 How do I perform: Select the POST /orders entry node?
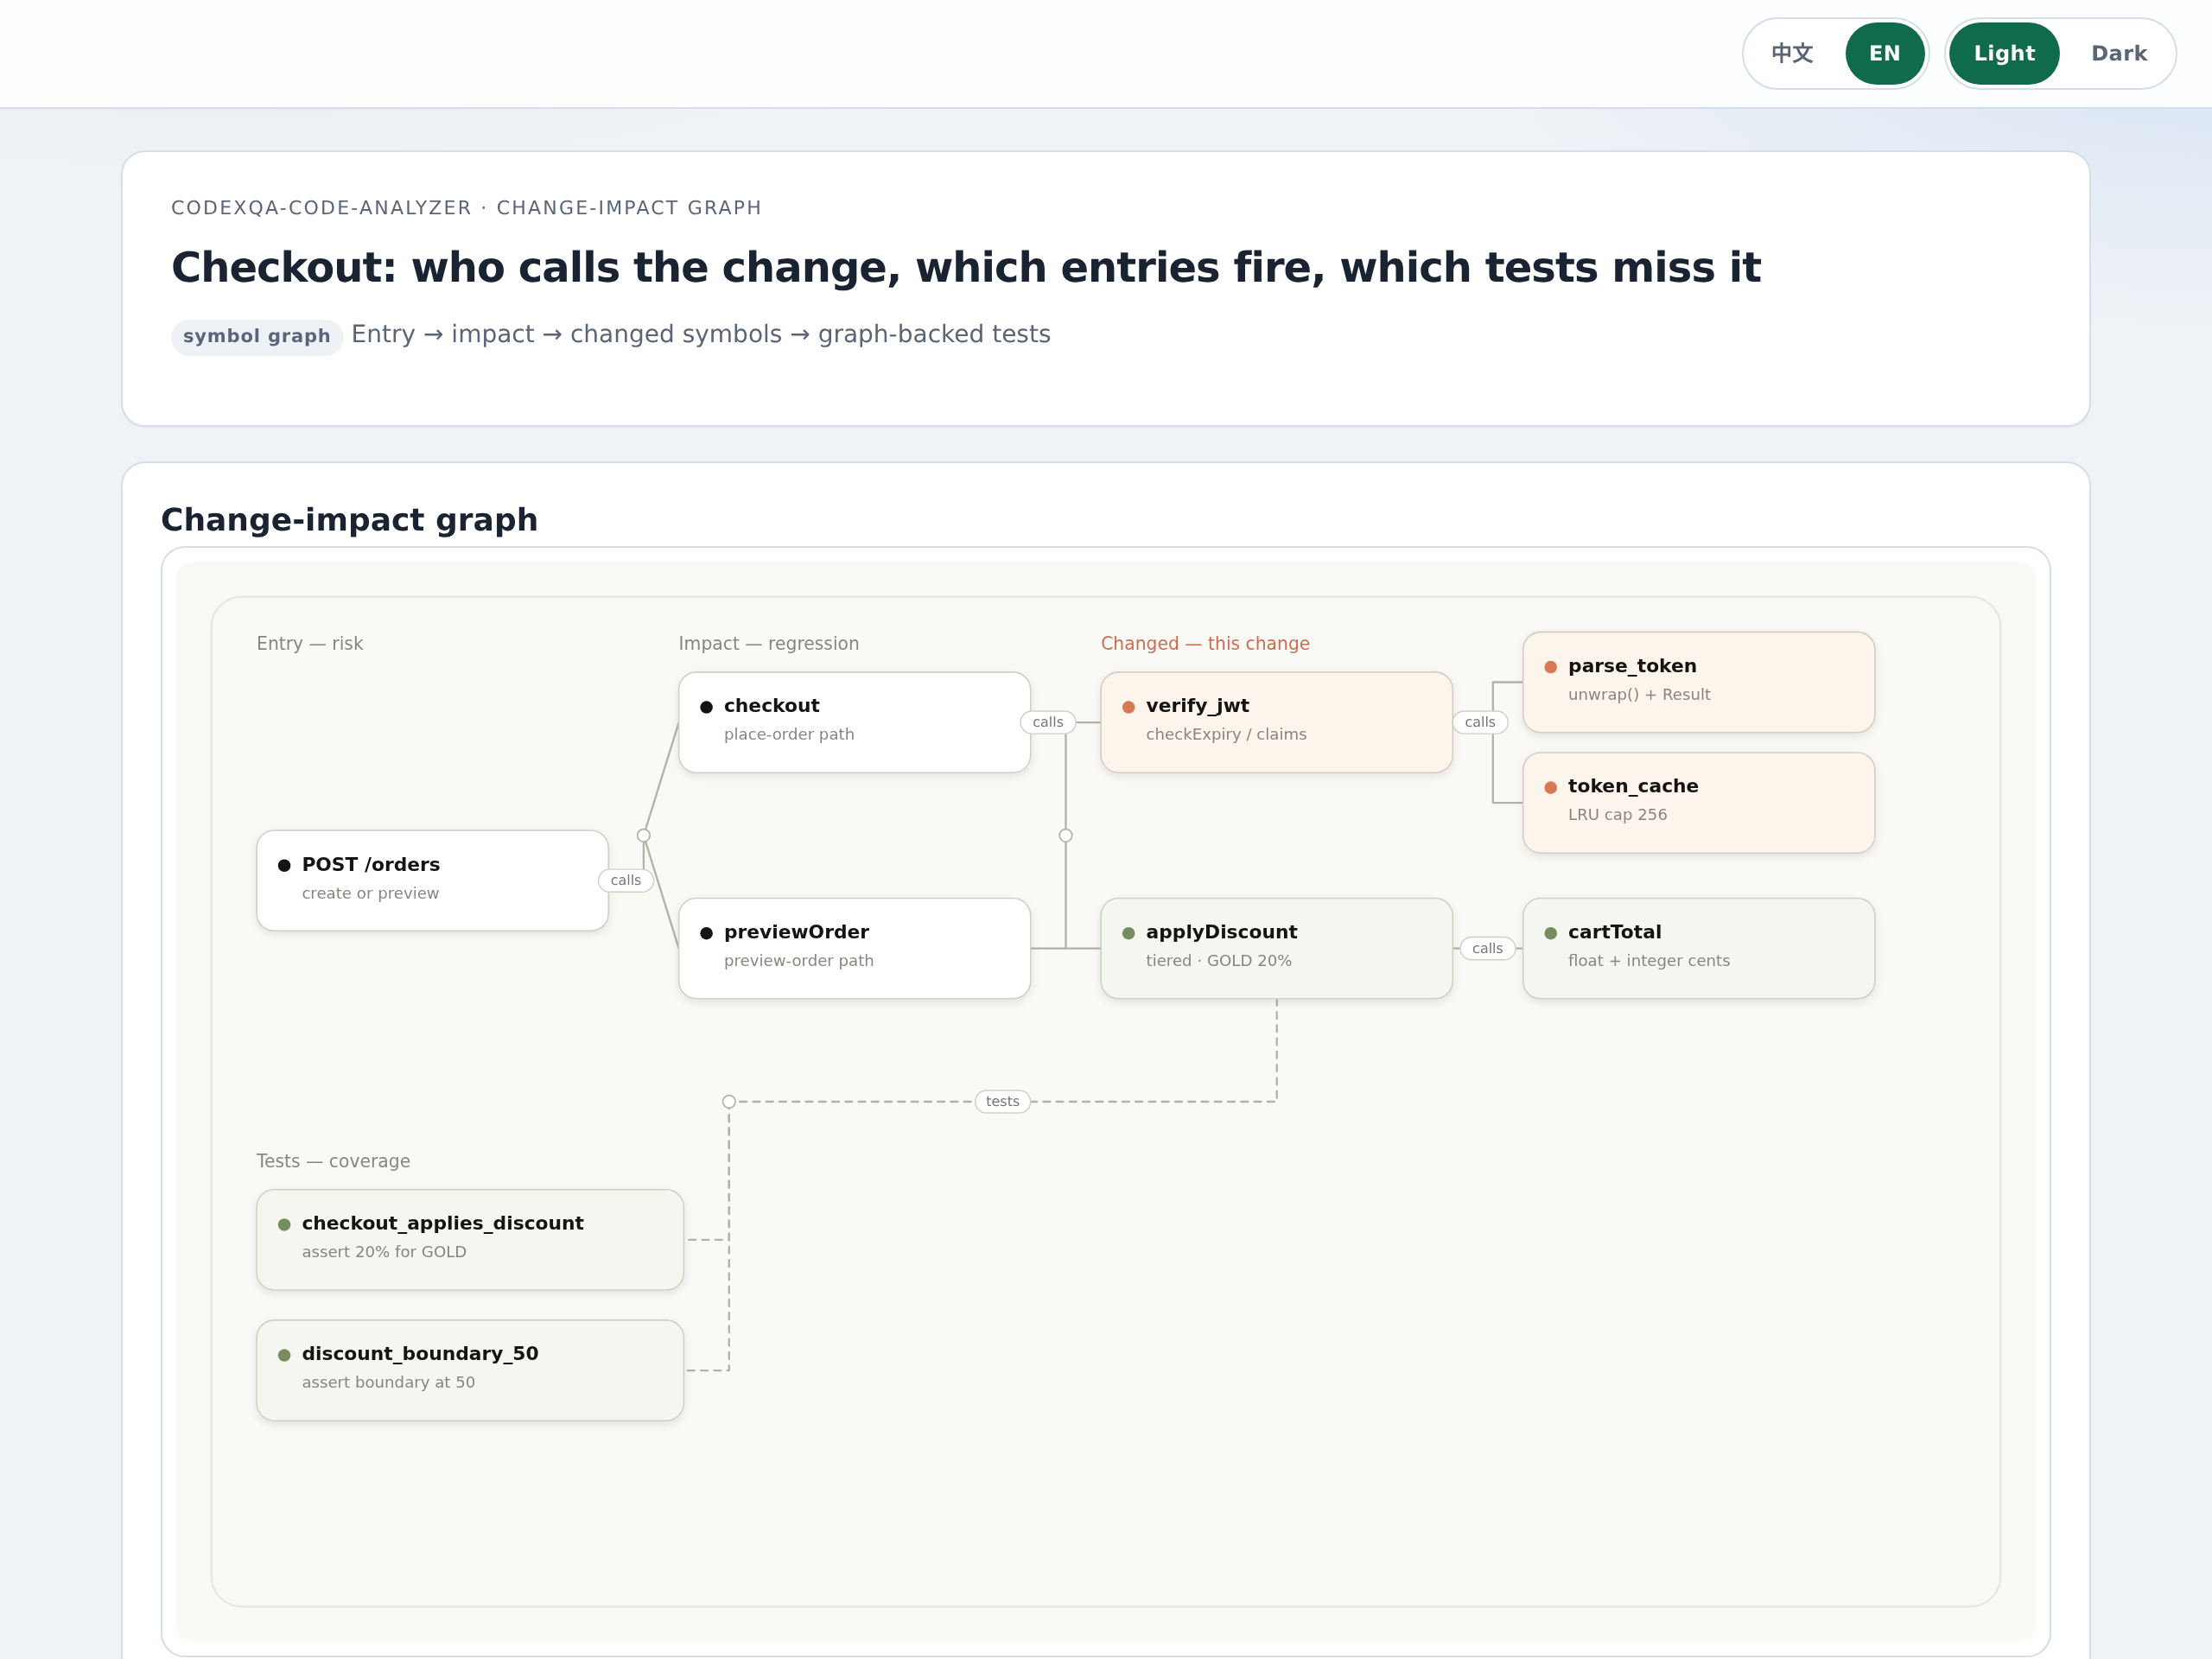(x=432, y=880)
